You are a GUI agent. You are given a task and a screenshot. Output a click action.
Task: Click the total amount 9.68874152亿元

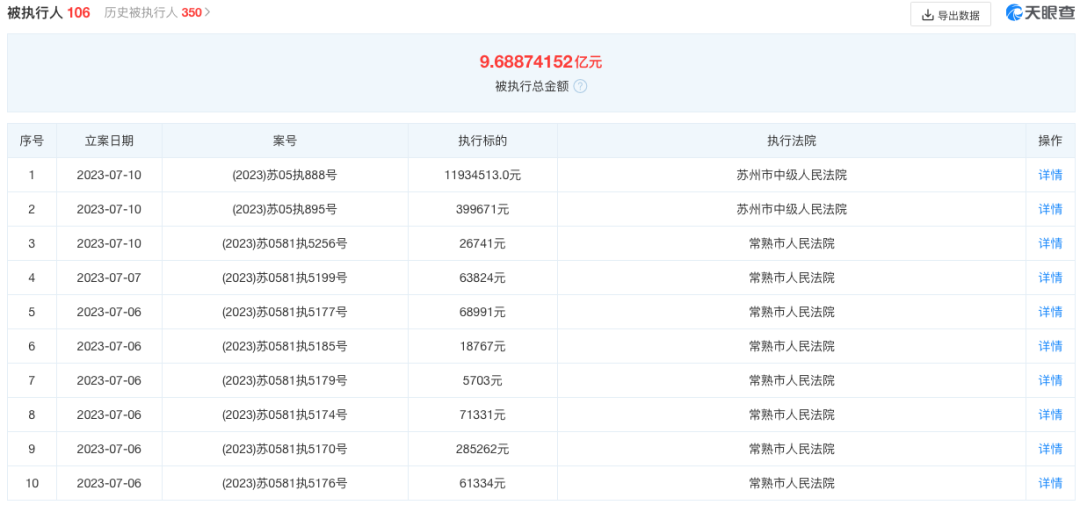(540, 62)
